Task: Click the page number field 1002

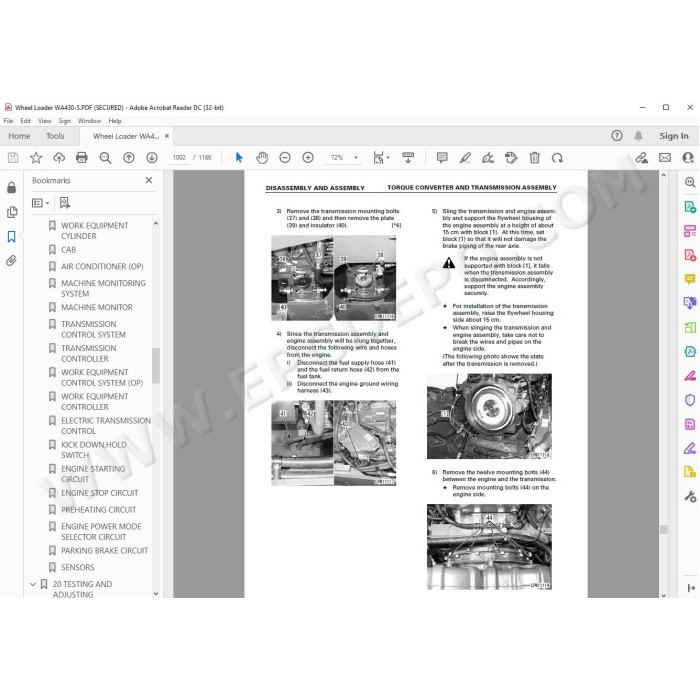Action: tap(179, 158)
